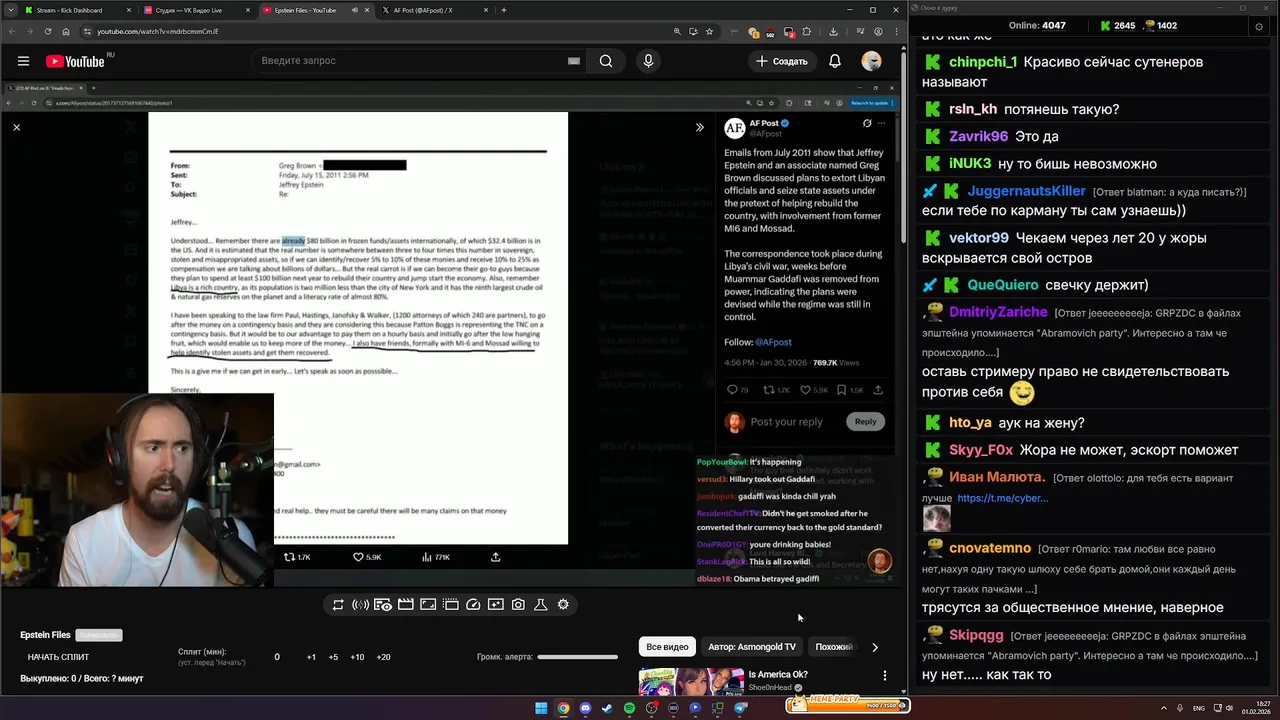Adjust the Громк. алерта volume slider
The height and width of the screenshot is (720, 1280).
click(578, 657)
